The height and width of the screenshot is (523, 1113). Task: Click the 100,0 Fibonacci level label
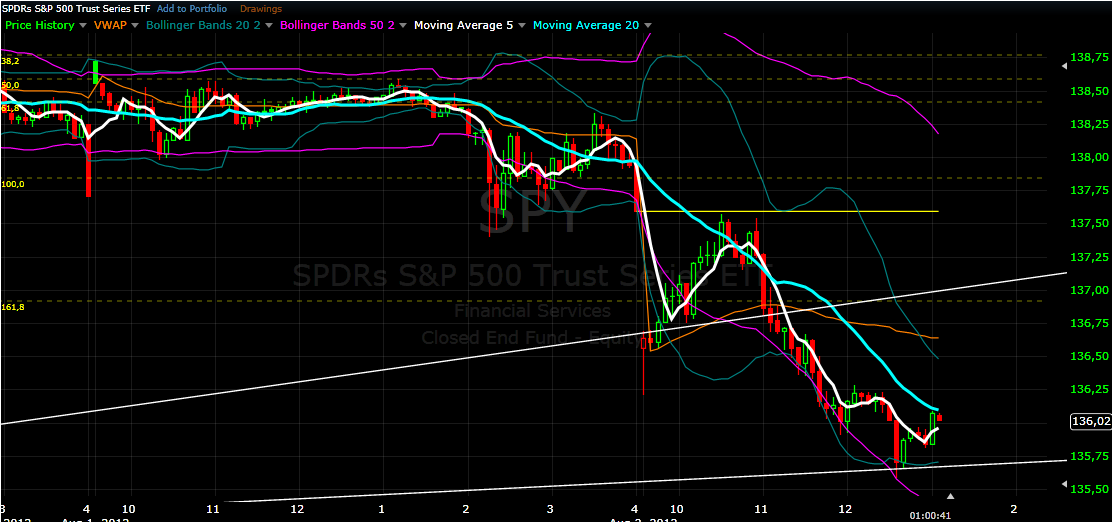coord(13,184)
